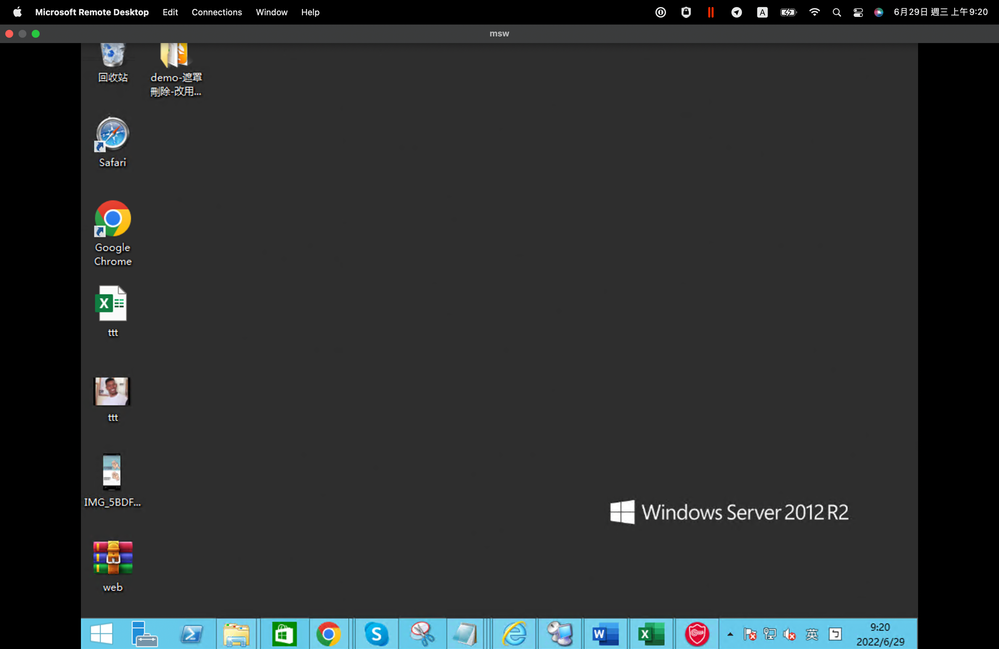This screenshot has height=649, width=999.
Task: Open Spotlight search
Action: 837,12
